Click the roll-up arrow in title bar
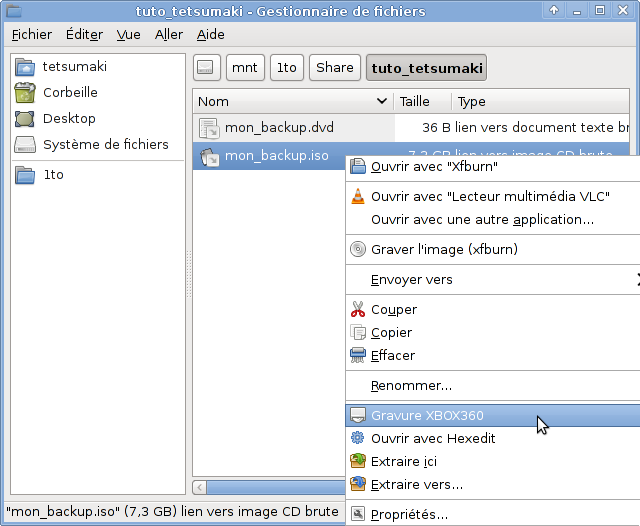Viewport: 640px width, 526px height. (554, 10)
